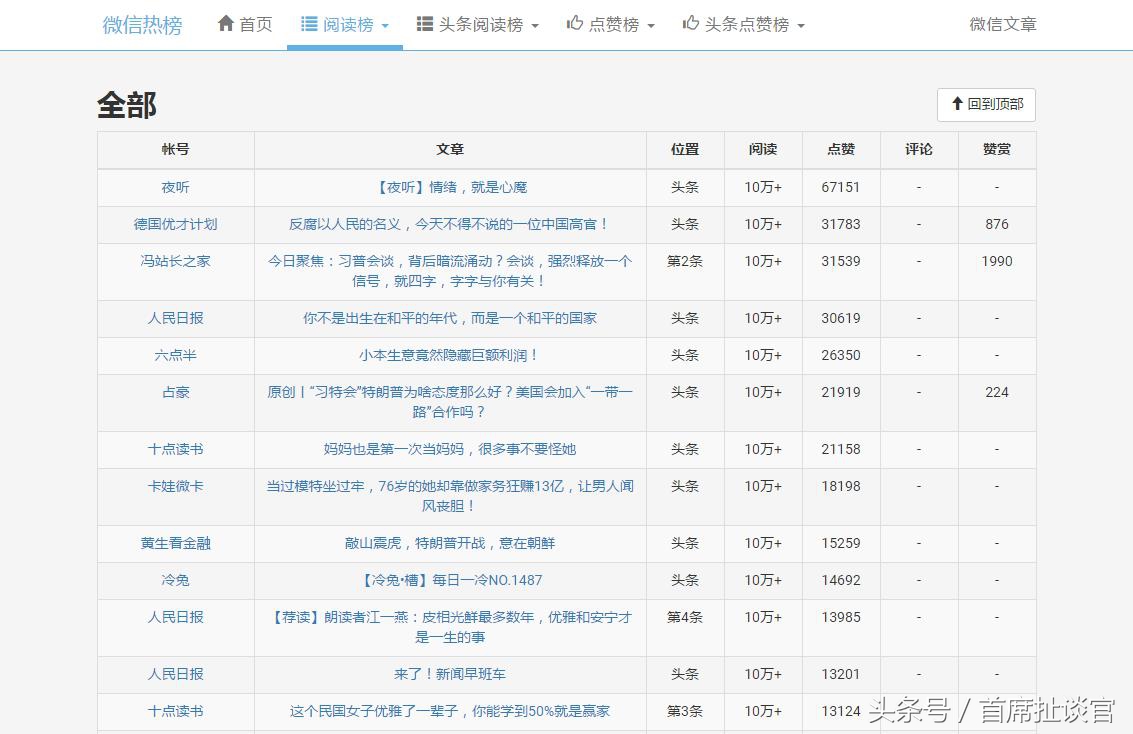
Task: Click the 回到顶部 button
Action: point(986,104)
